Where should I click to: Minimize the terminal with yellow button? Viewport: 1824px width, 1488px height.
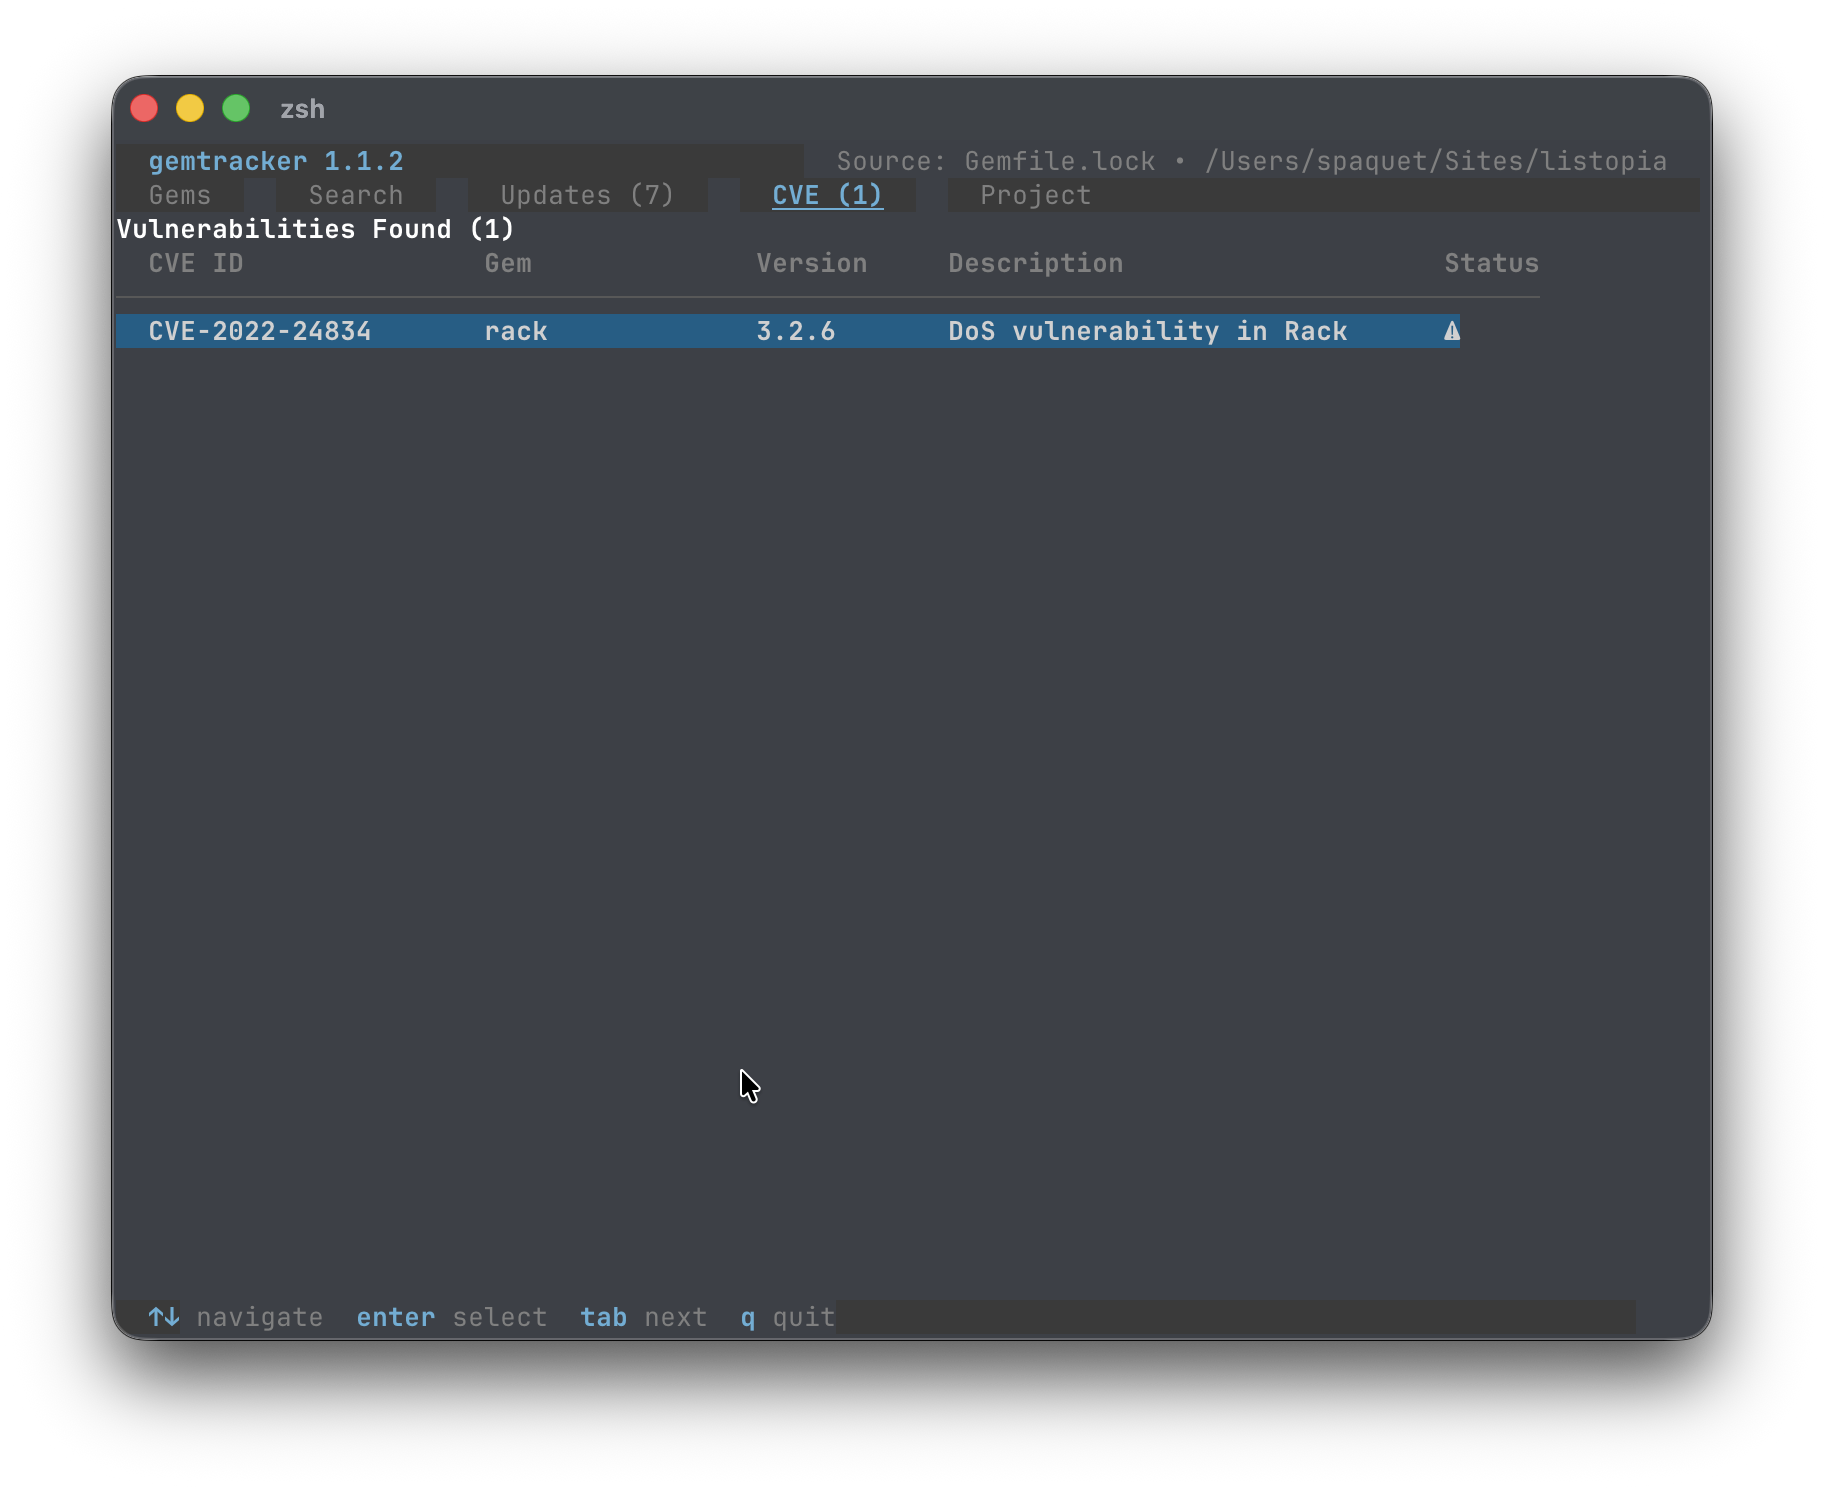190,108
